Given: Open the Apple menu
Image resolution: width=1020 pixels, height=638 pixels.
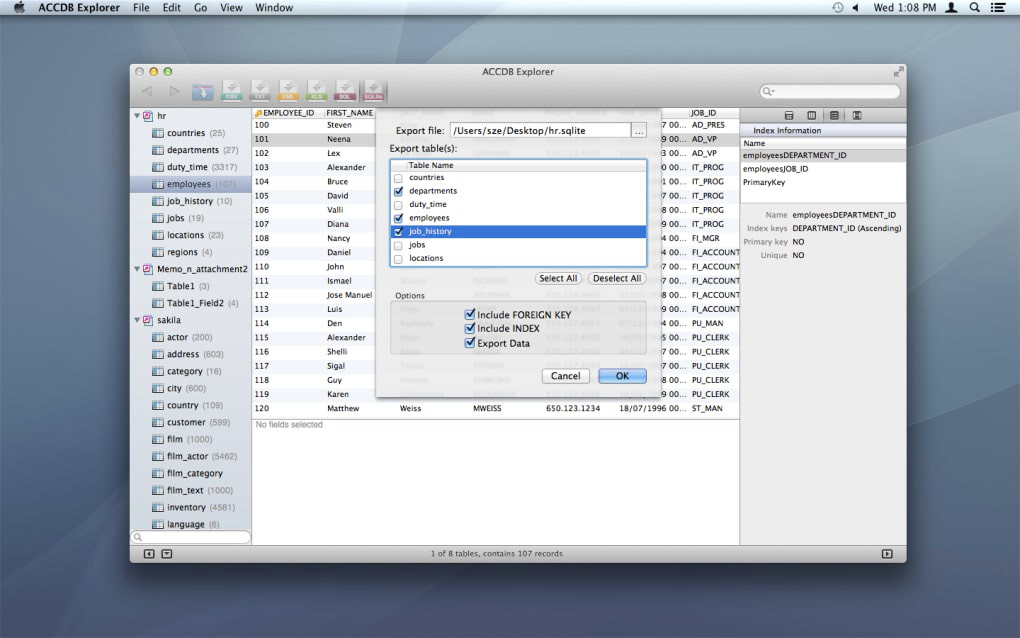Looking at the screenshot, I should point(19,8).
